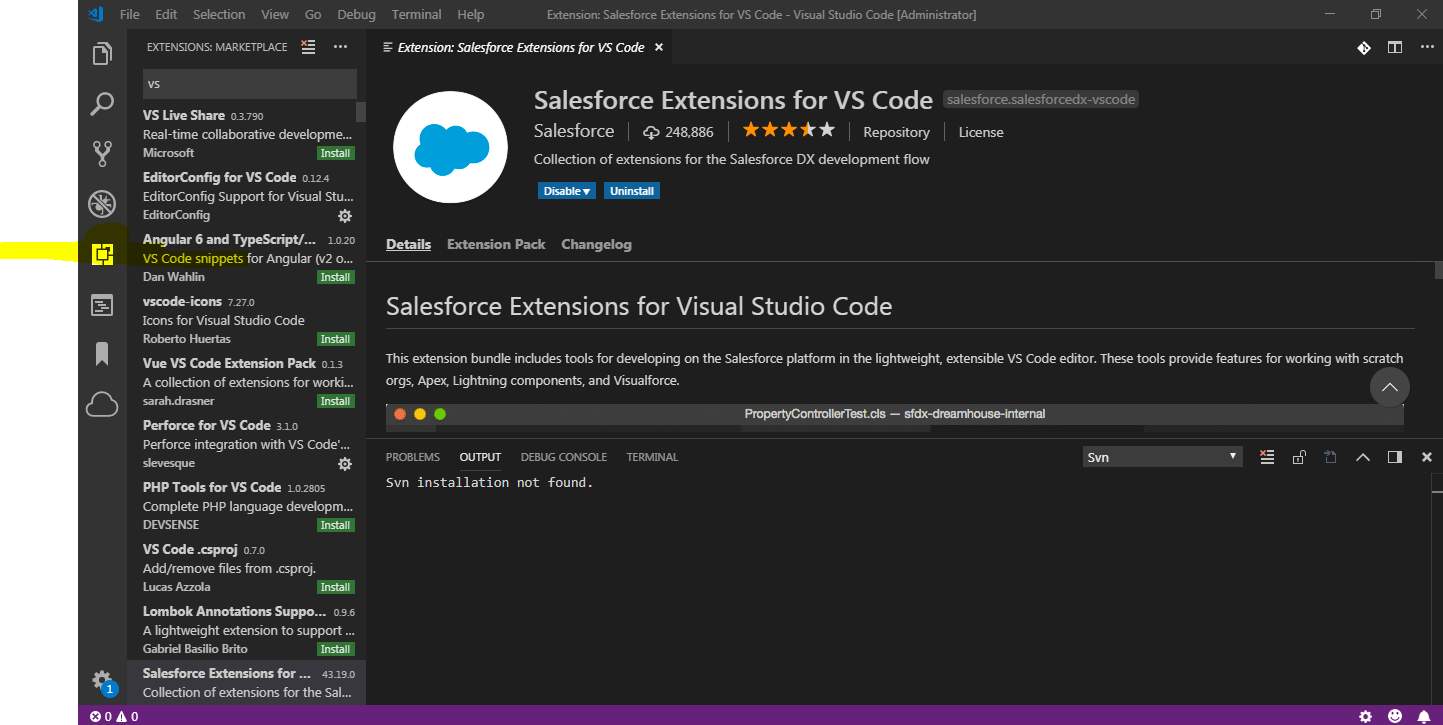Select the Source Control icon
Viewport: 1443px width, 725px height.
pos(102,153)
